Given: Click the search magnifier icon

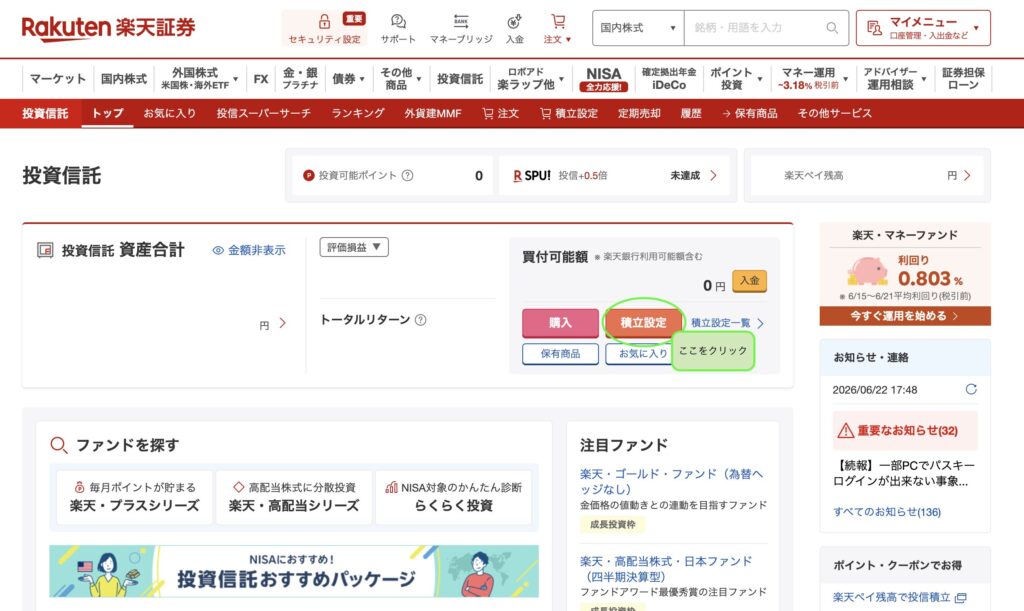Looking at the screenshot, I should coord(831,27).
